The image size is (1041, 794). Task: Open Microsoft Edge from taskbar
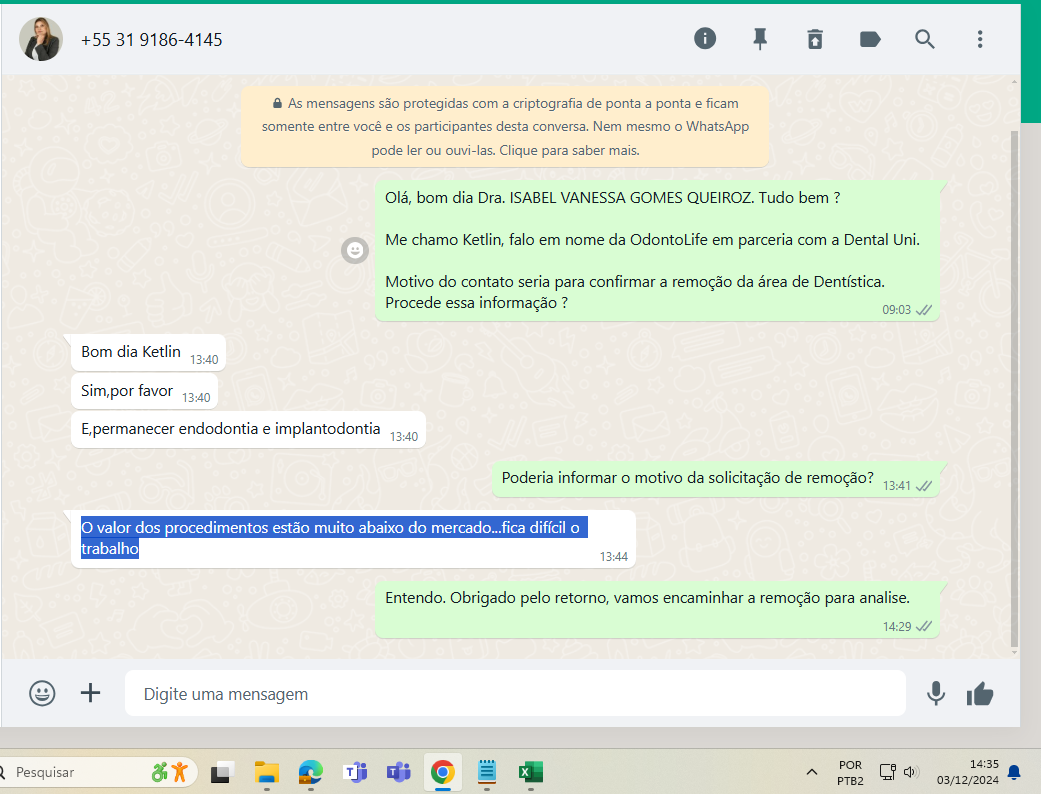310,772
